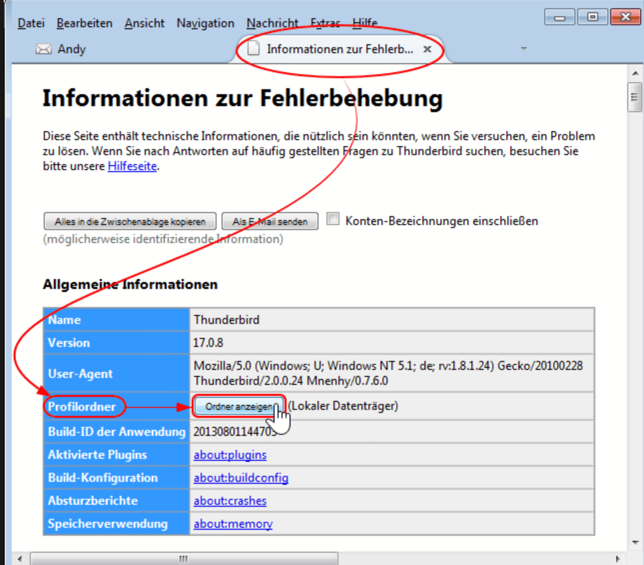644x565 pixels.
Task: Click the vertical scrollbar up arrow
Action: coord(635,73)
